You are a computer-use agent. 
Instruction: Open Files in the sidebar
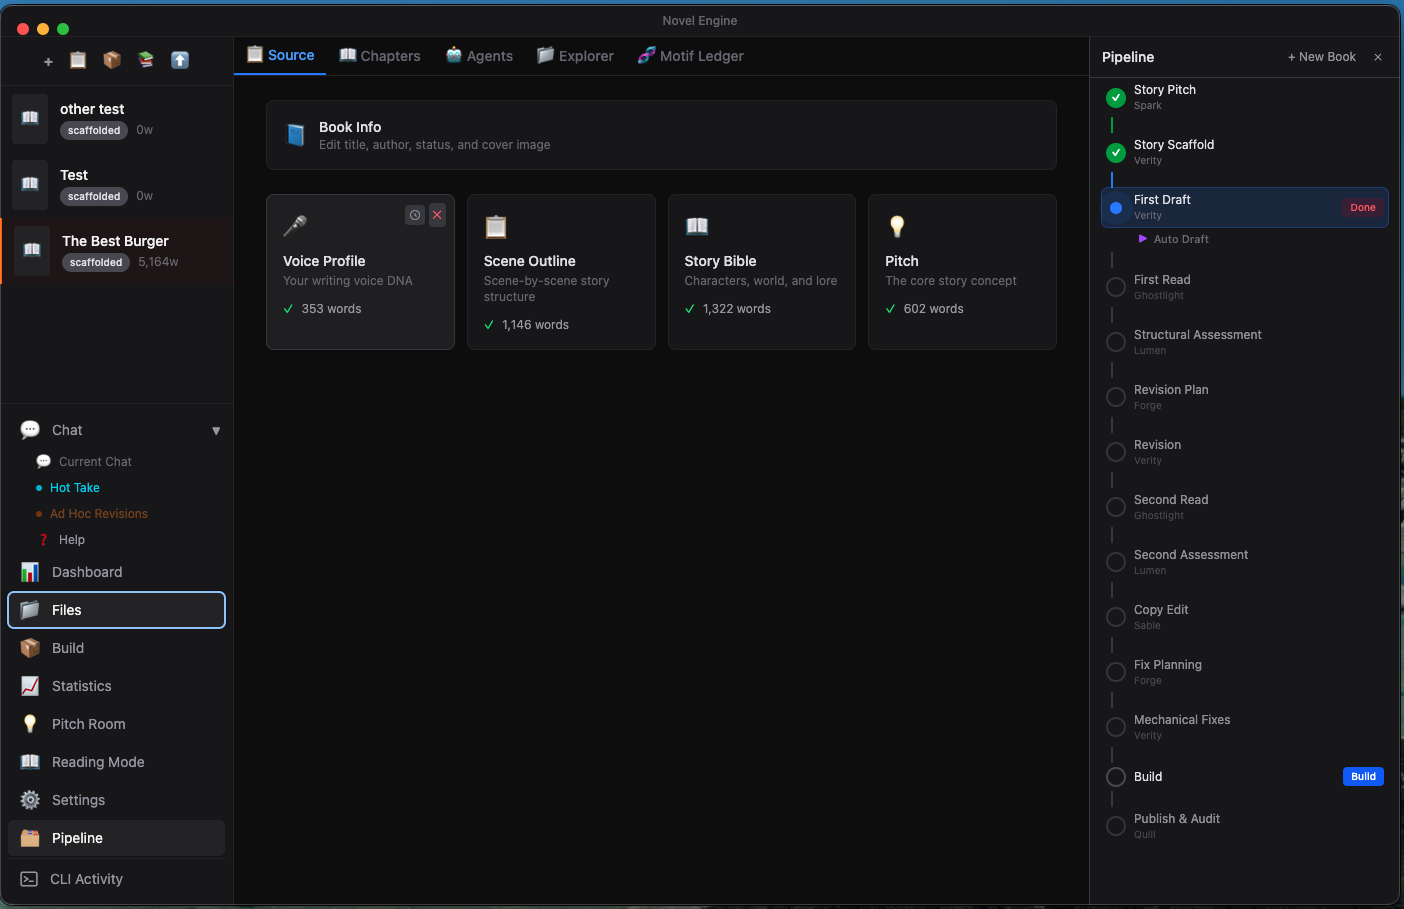click(x=116, y=610)
